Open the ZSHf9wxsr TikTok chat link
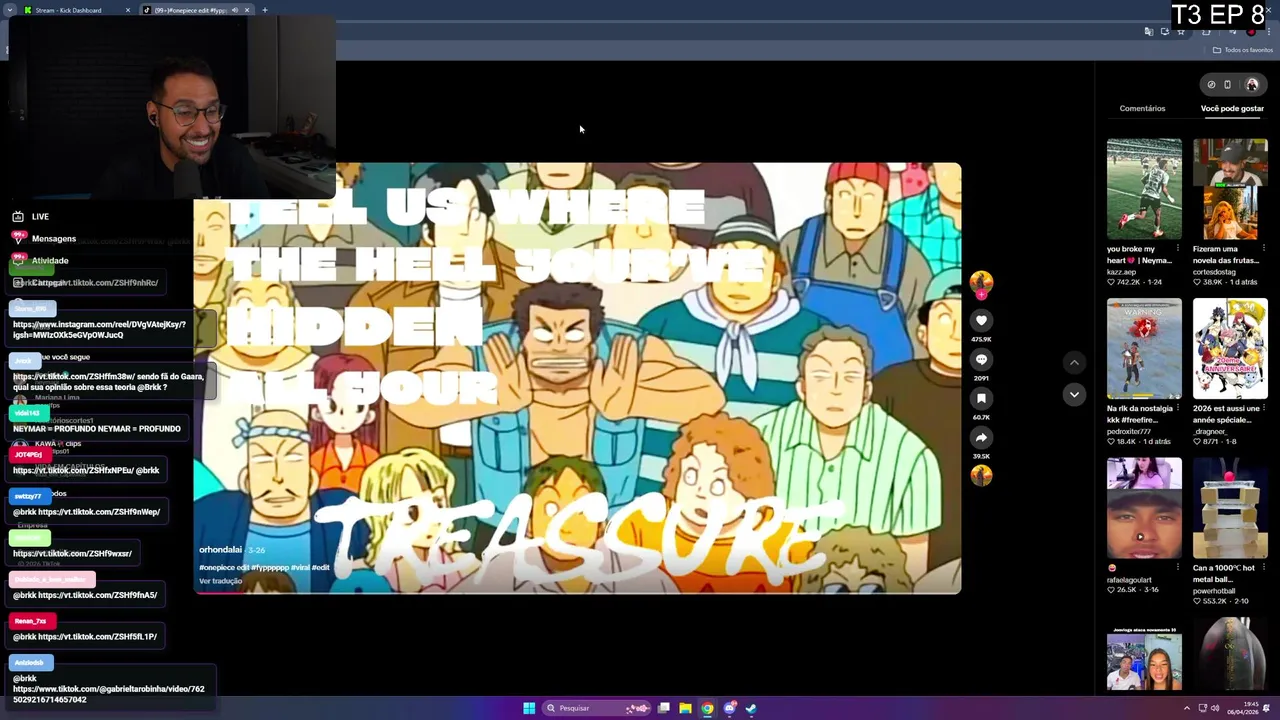 (x=72, y=553)
